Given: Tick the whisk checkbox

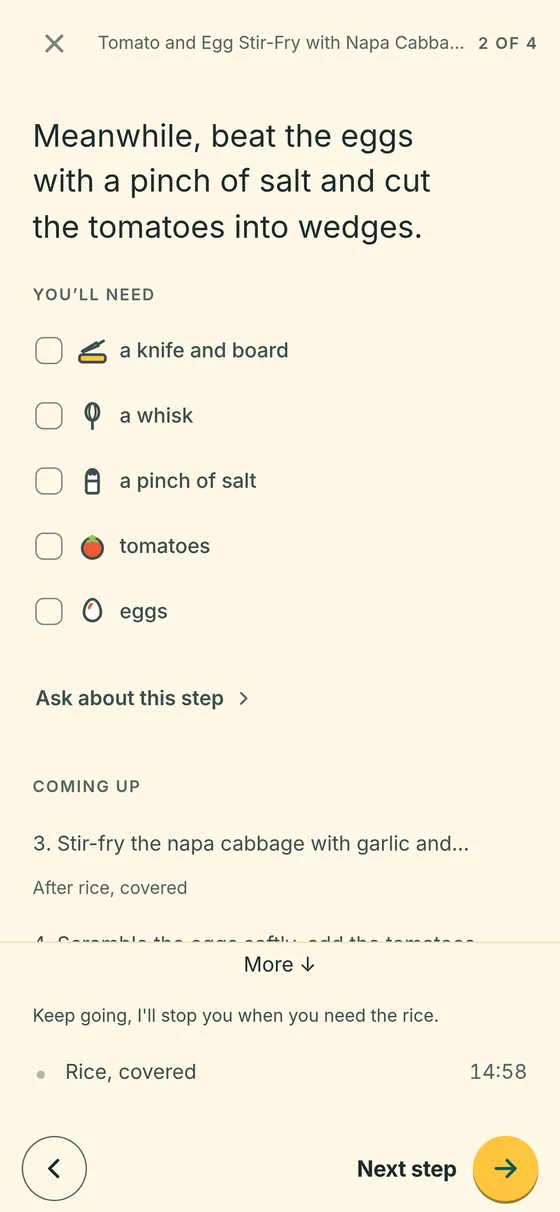Looking at the screenshot, I should point(49,416).
